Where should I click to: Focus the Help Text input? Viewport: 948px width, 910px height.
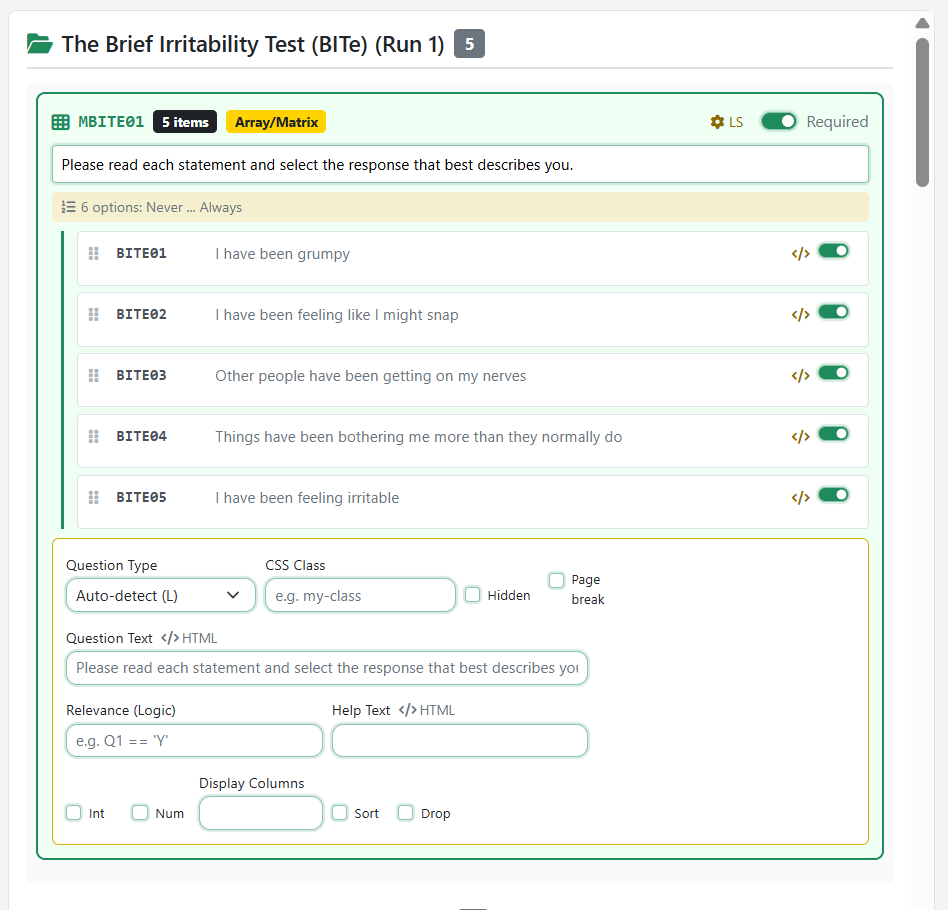click(x=460, y=741)
